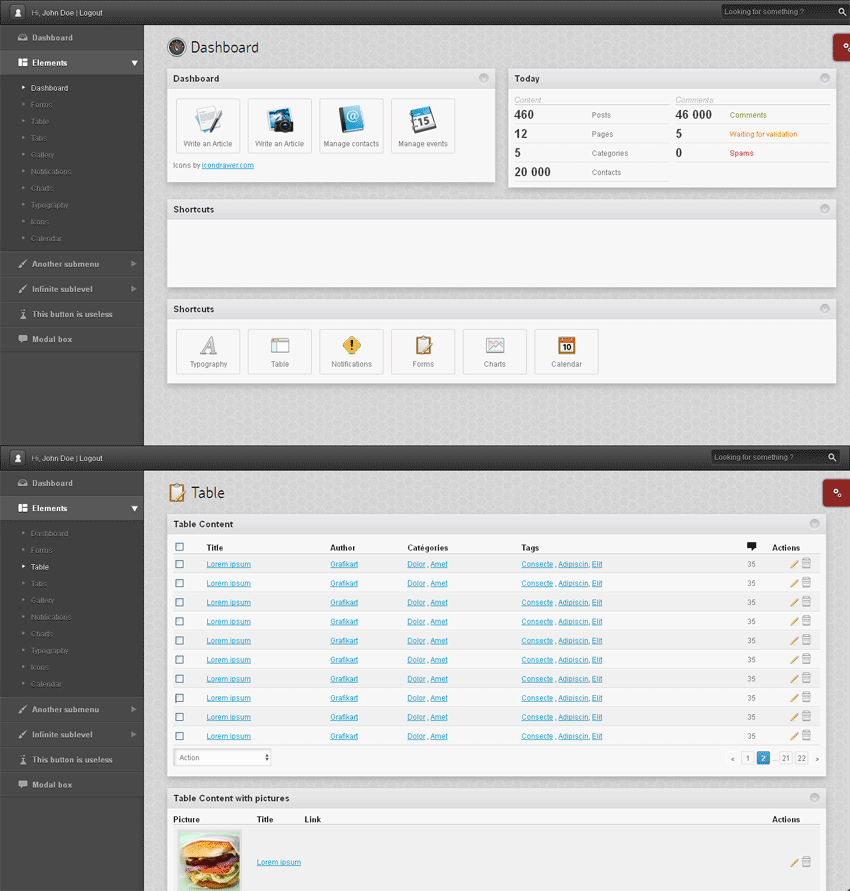Click the Forms clipboard shortcut icon
Screen dimensions: 850x891
tap(423, 351)
